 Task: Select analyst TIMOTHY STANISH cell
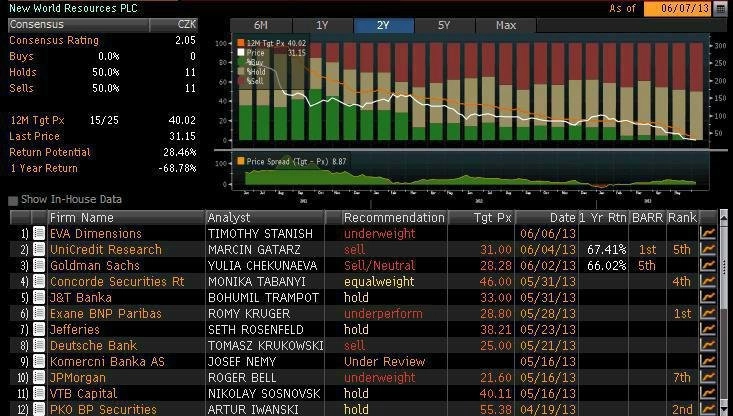coord(265,233)
